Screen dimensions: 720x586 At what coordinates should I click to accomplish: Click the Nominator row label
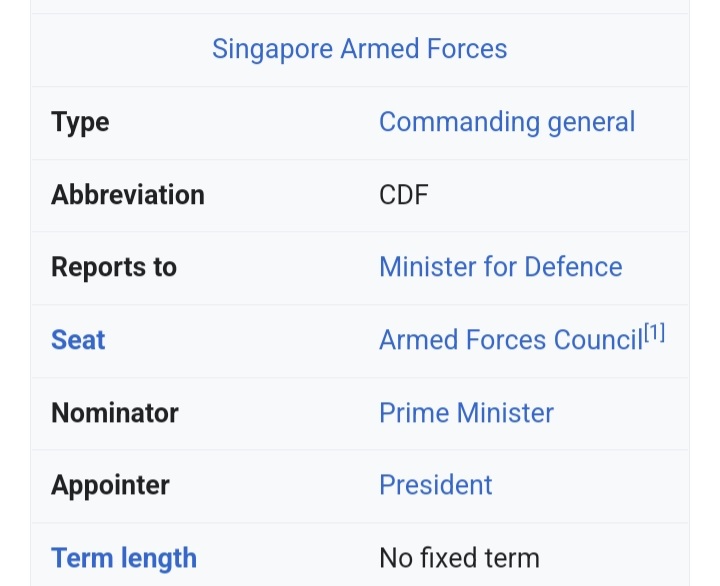click(x=115, y=412)
